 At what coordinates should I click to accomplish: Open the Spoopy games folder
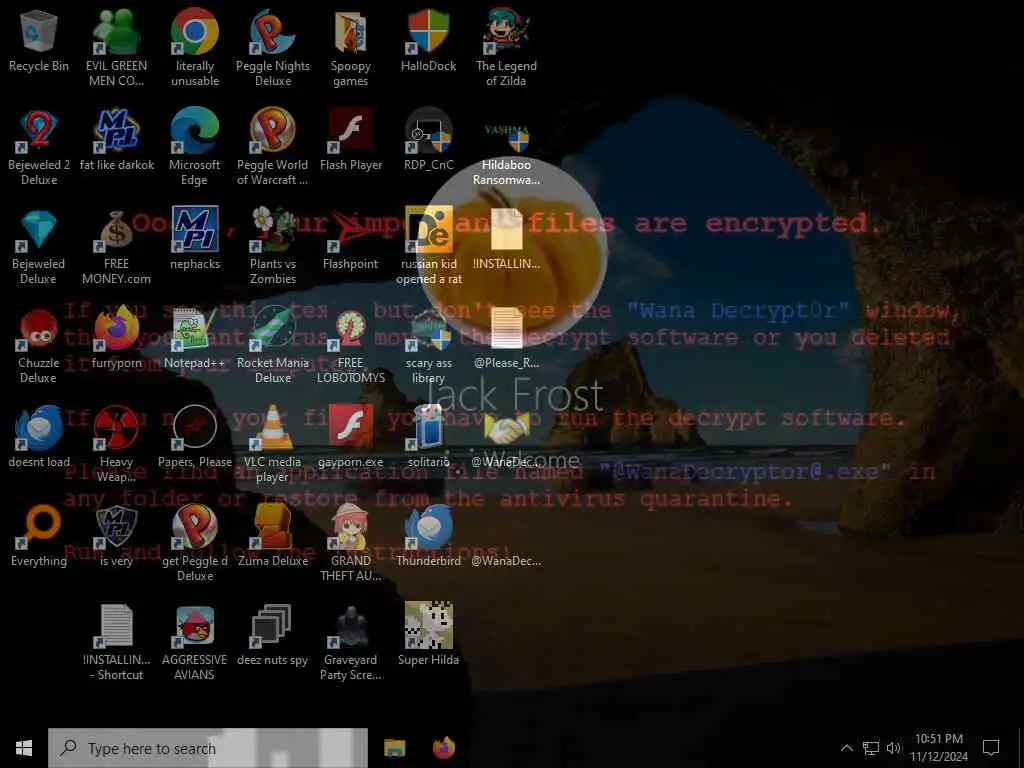point(351,48)
